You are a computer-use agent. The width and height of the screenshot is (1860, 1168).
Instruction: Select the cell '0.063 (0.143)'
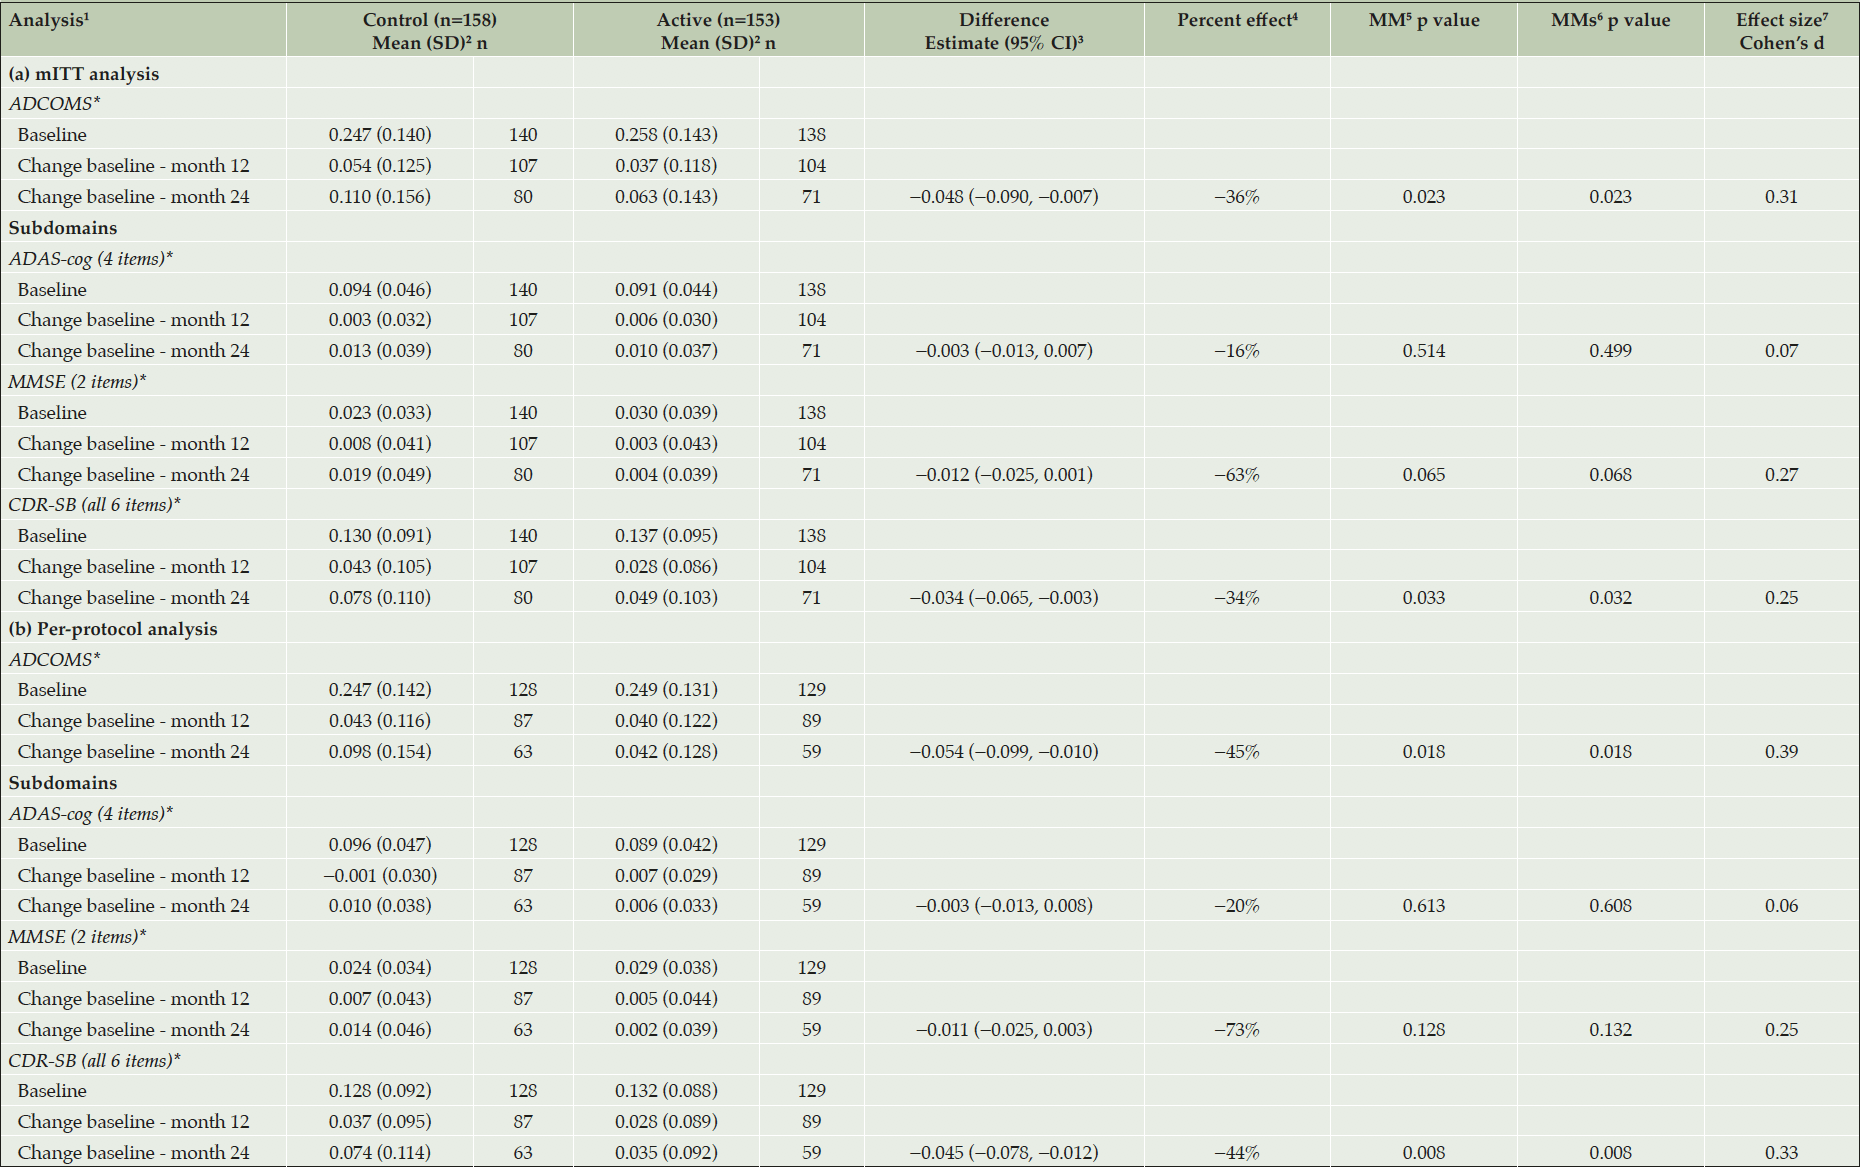point(666,197)
